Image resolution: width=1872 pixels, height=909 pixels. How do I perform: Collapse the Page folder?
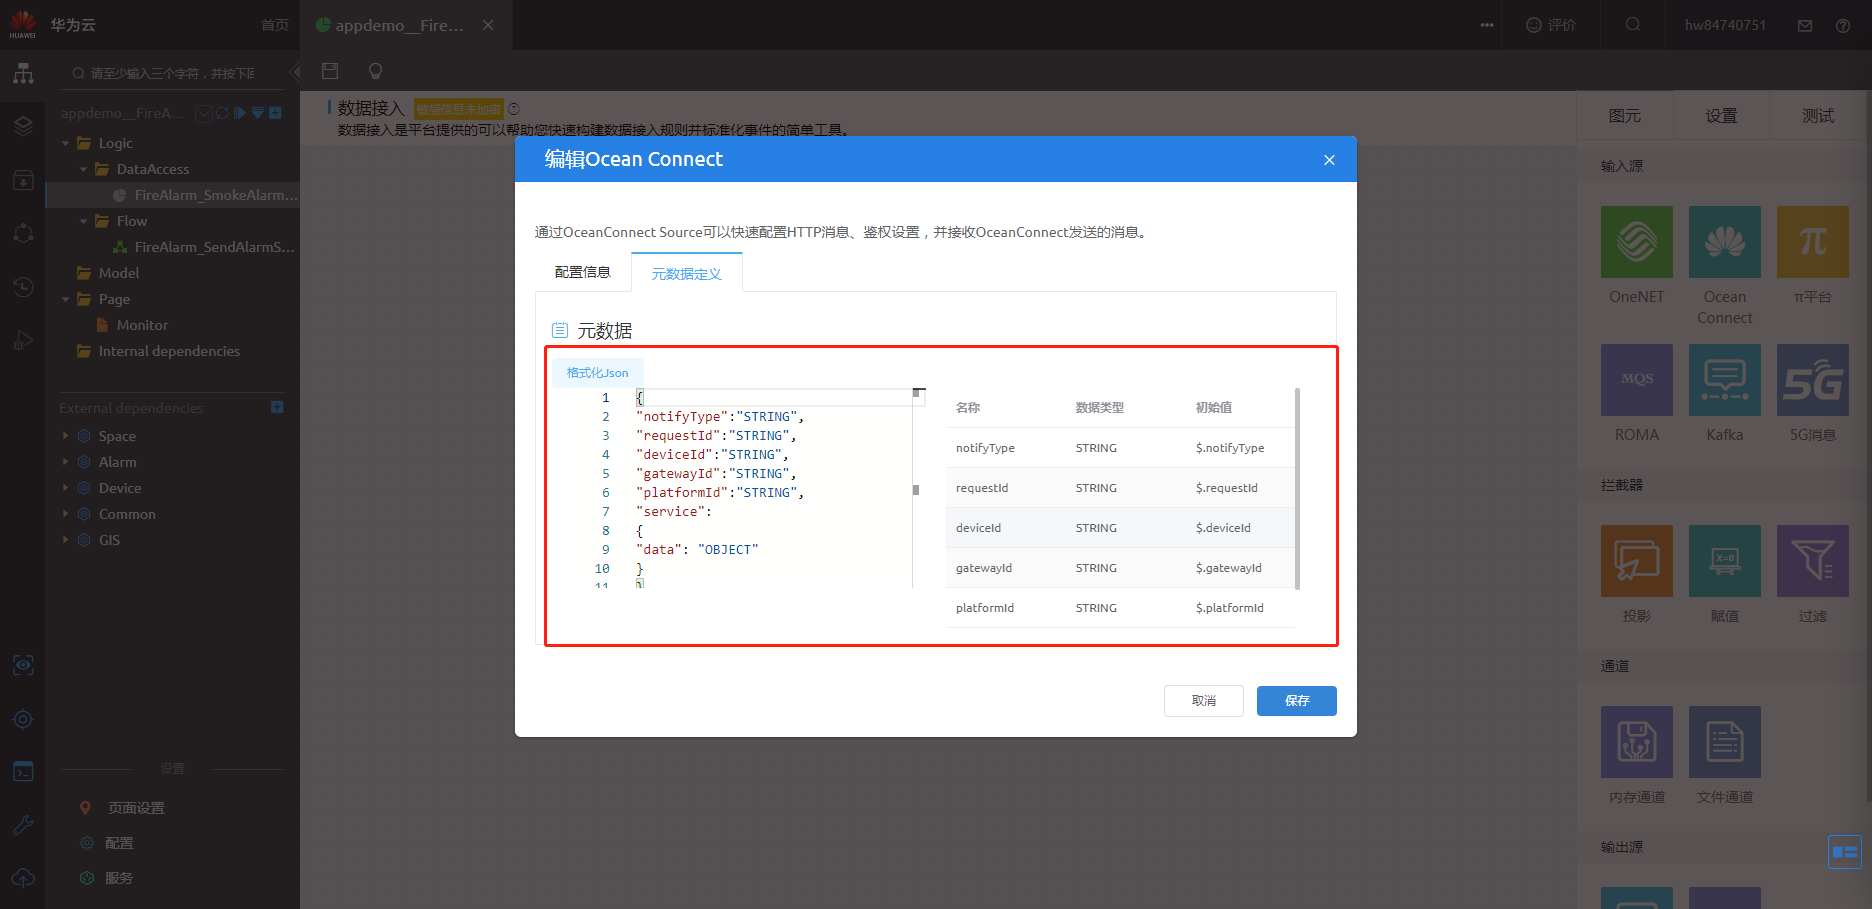tap(66, 299)
